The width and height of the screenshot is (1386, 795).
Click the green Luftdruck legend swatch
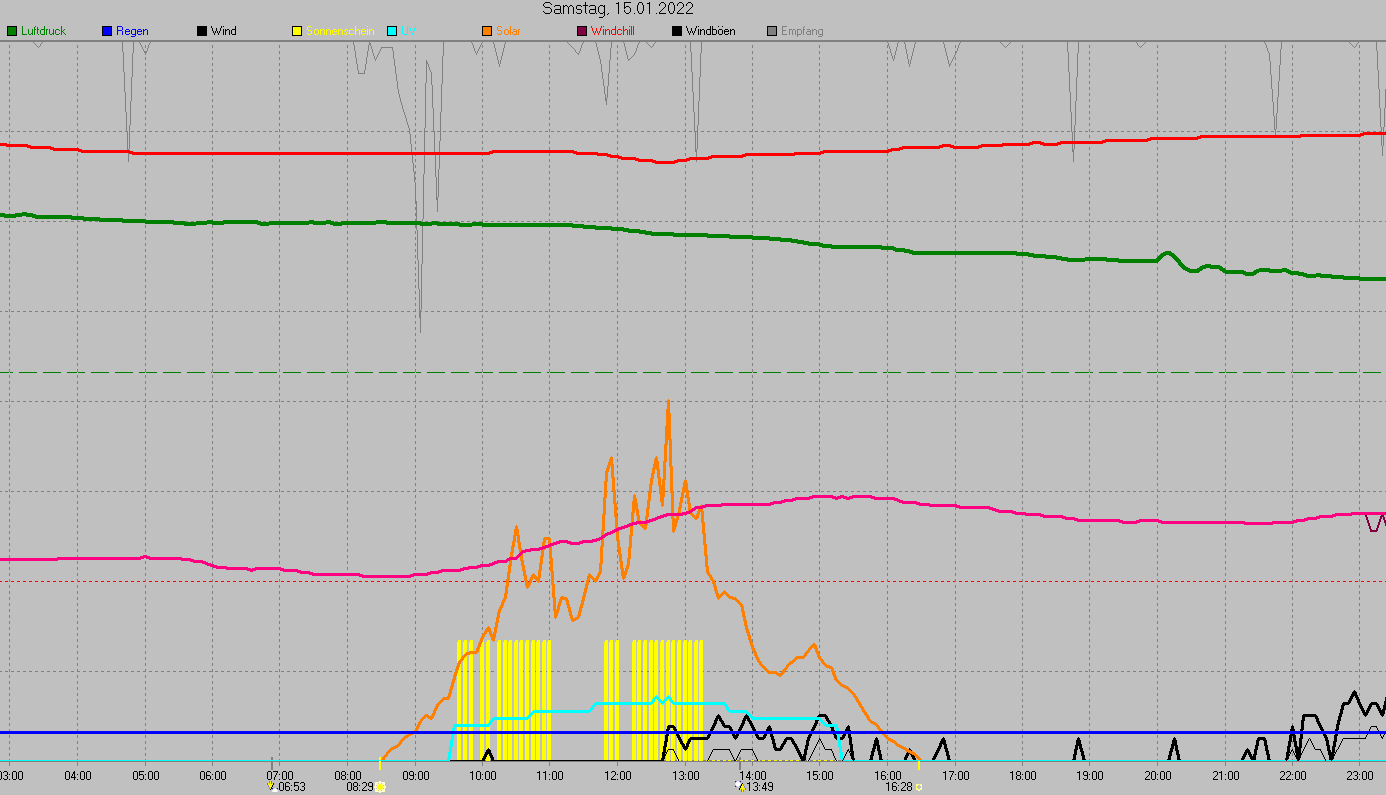tap(12, 31)
